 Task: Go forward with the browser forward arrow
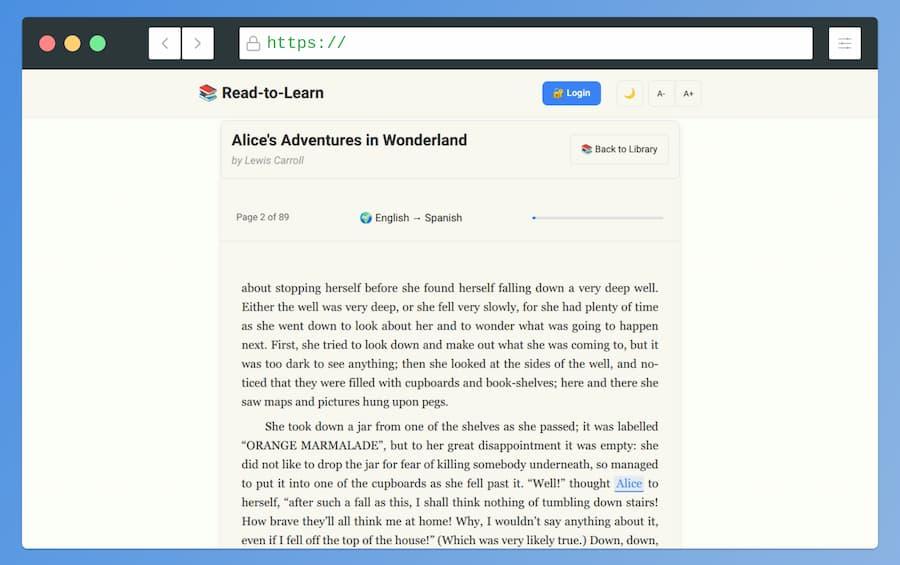[x=197, y=43]
